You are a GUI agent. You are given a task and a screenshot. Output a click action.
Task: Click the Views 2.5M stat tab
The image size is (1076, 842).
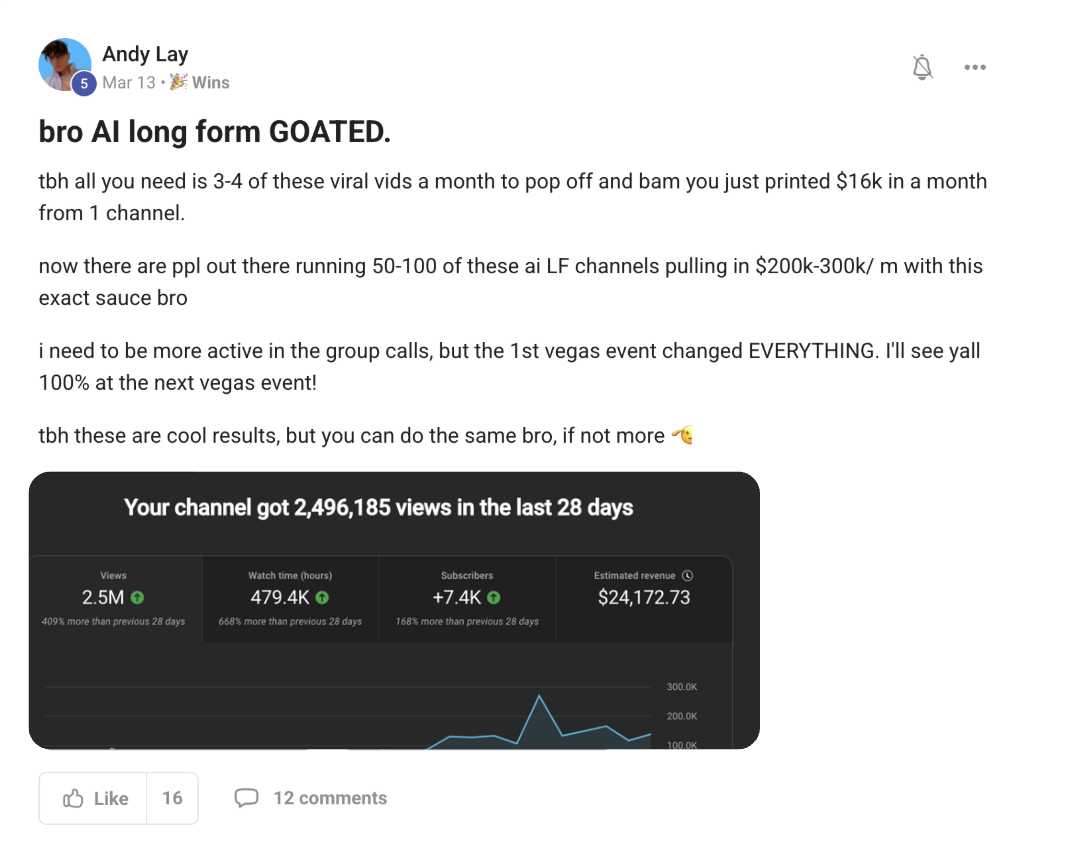click(x=115, y=599)
